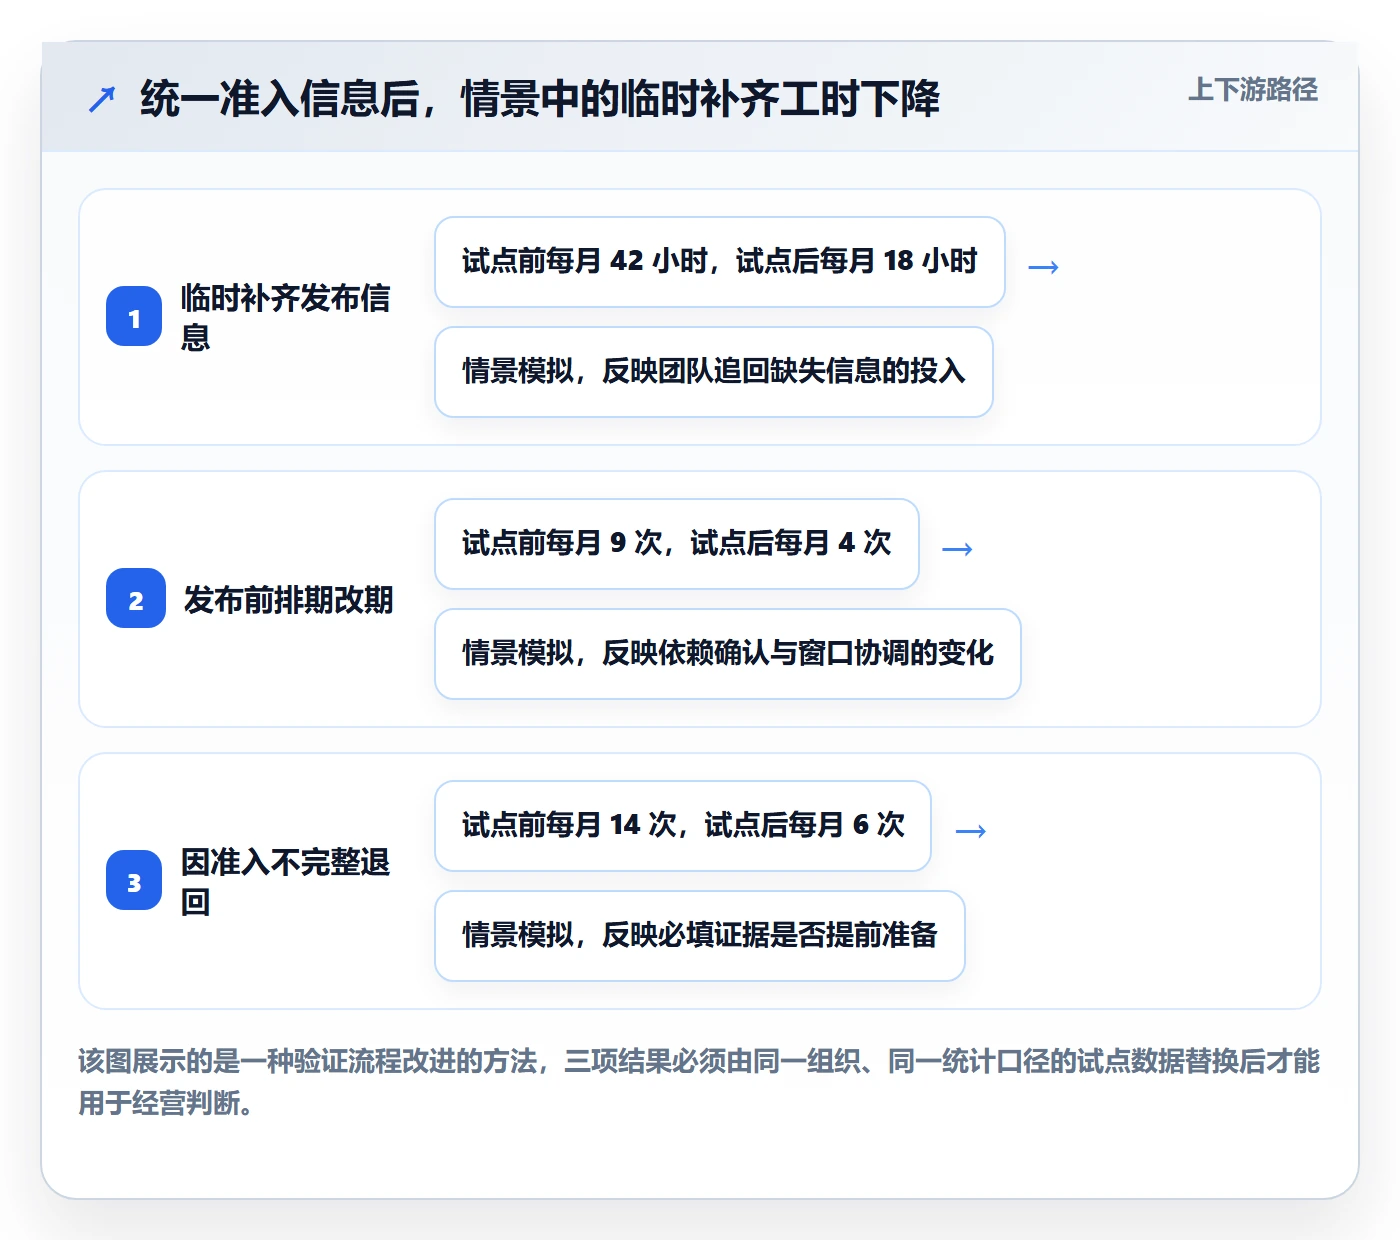Select the row label "发布前排期改期"
Viewport: 1400px width, 1240px height.
[x=288, y=600]
